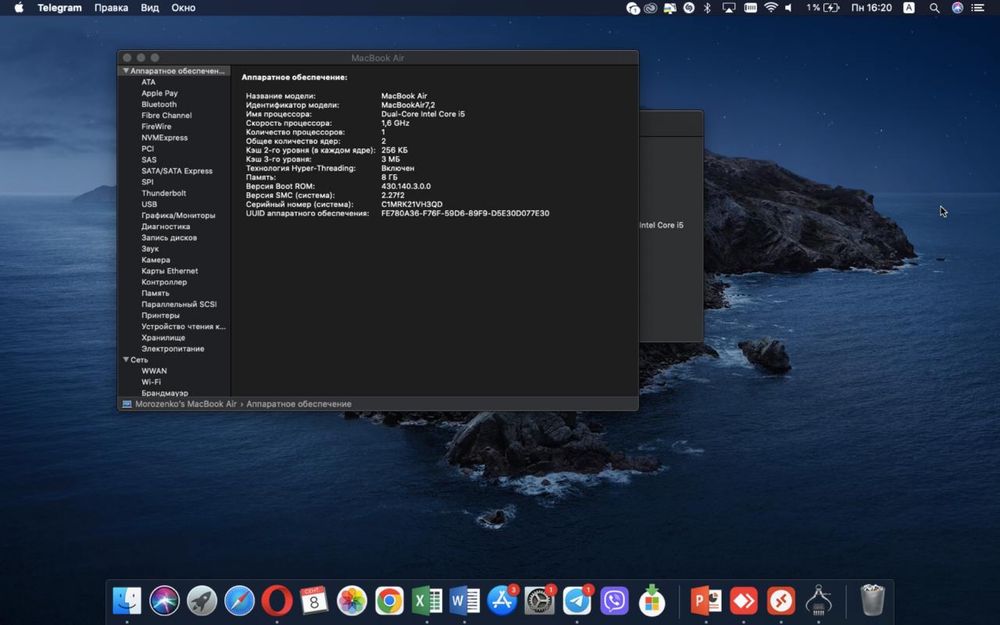The height and width of the screenshot is (625, 1000).
Task: Select Камера in the sidebar
Action: [156, 260]
